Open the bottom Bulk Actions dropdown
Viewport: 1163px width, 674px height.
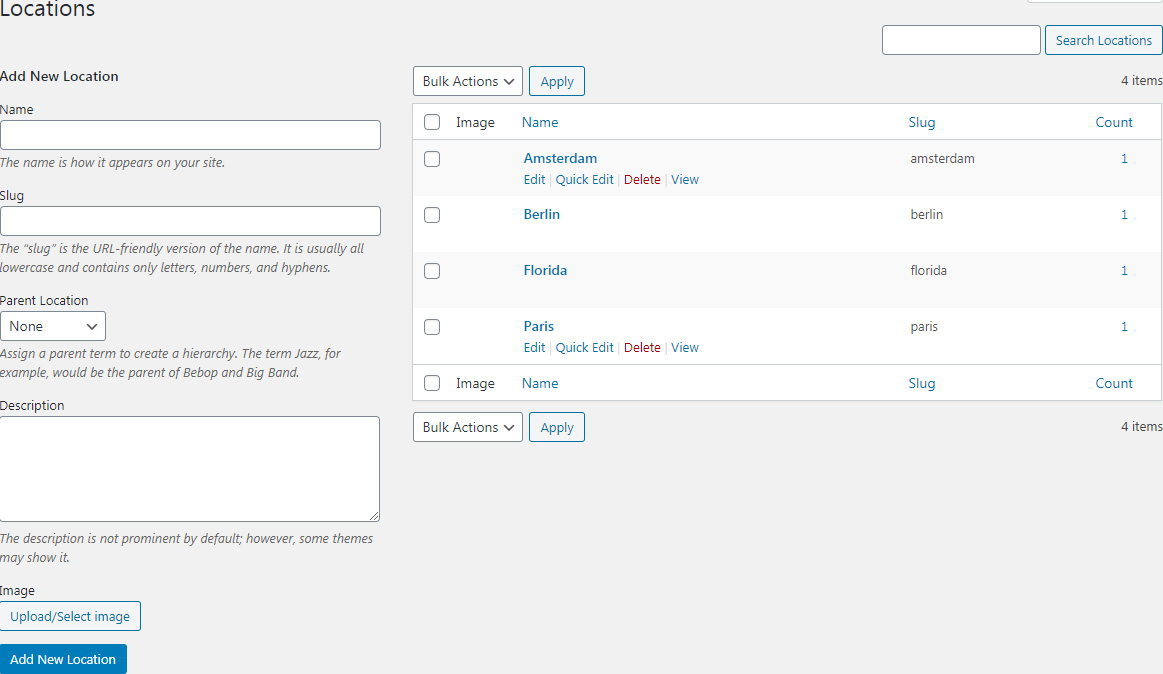tap(467, 427)
